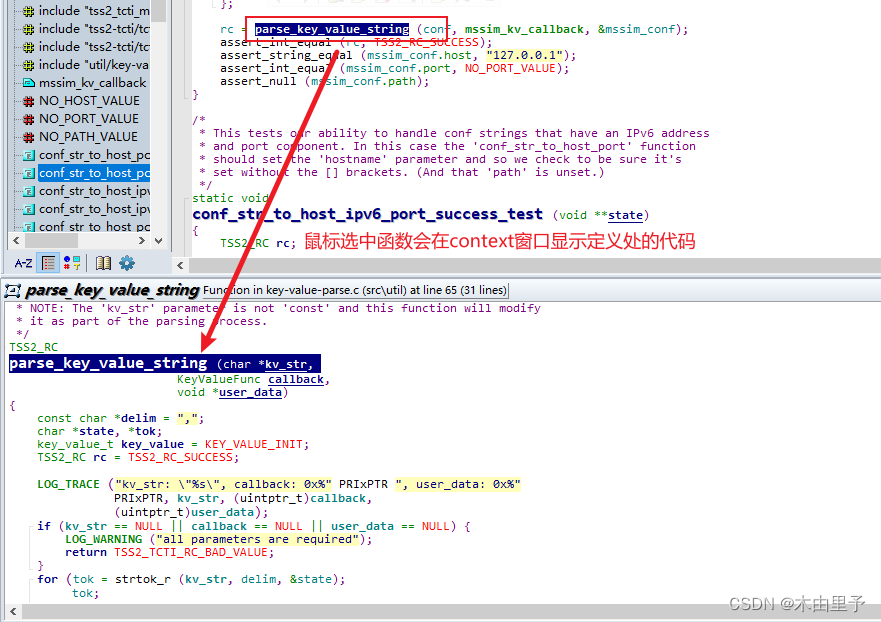Click the symbol list down scroll arrow
The width and height of the screenshot is (881, 622).
tap(157, 243)
